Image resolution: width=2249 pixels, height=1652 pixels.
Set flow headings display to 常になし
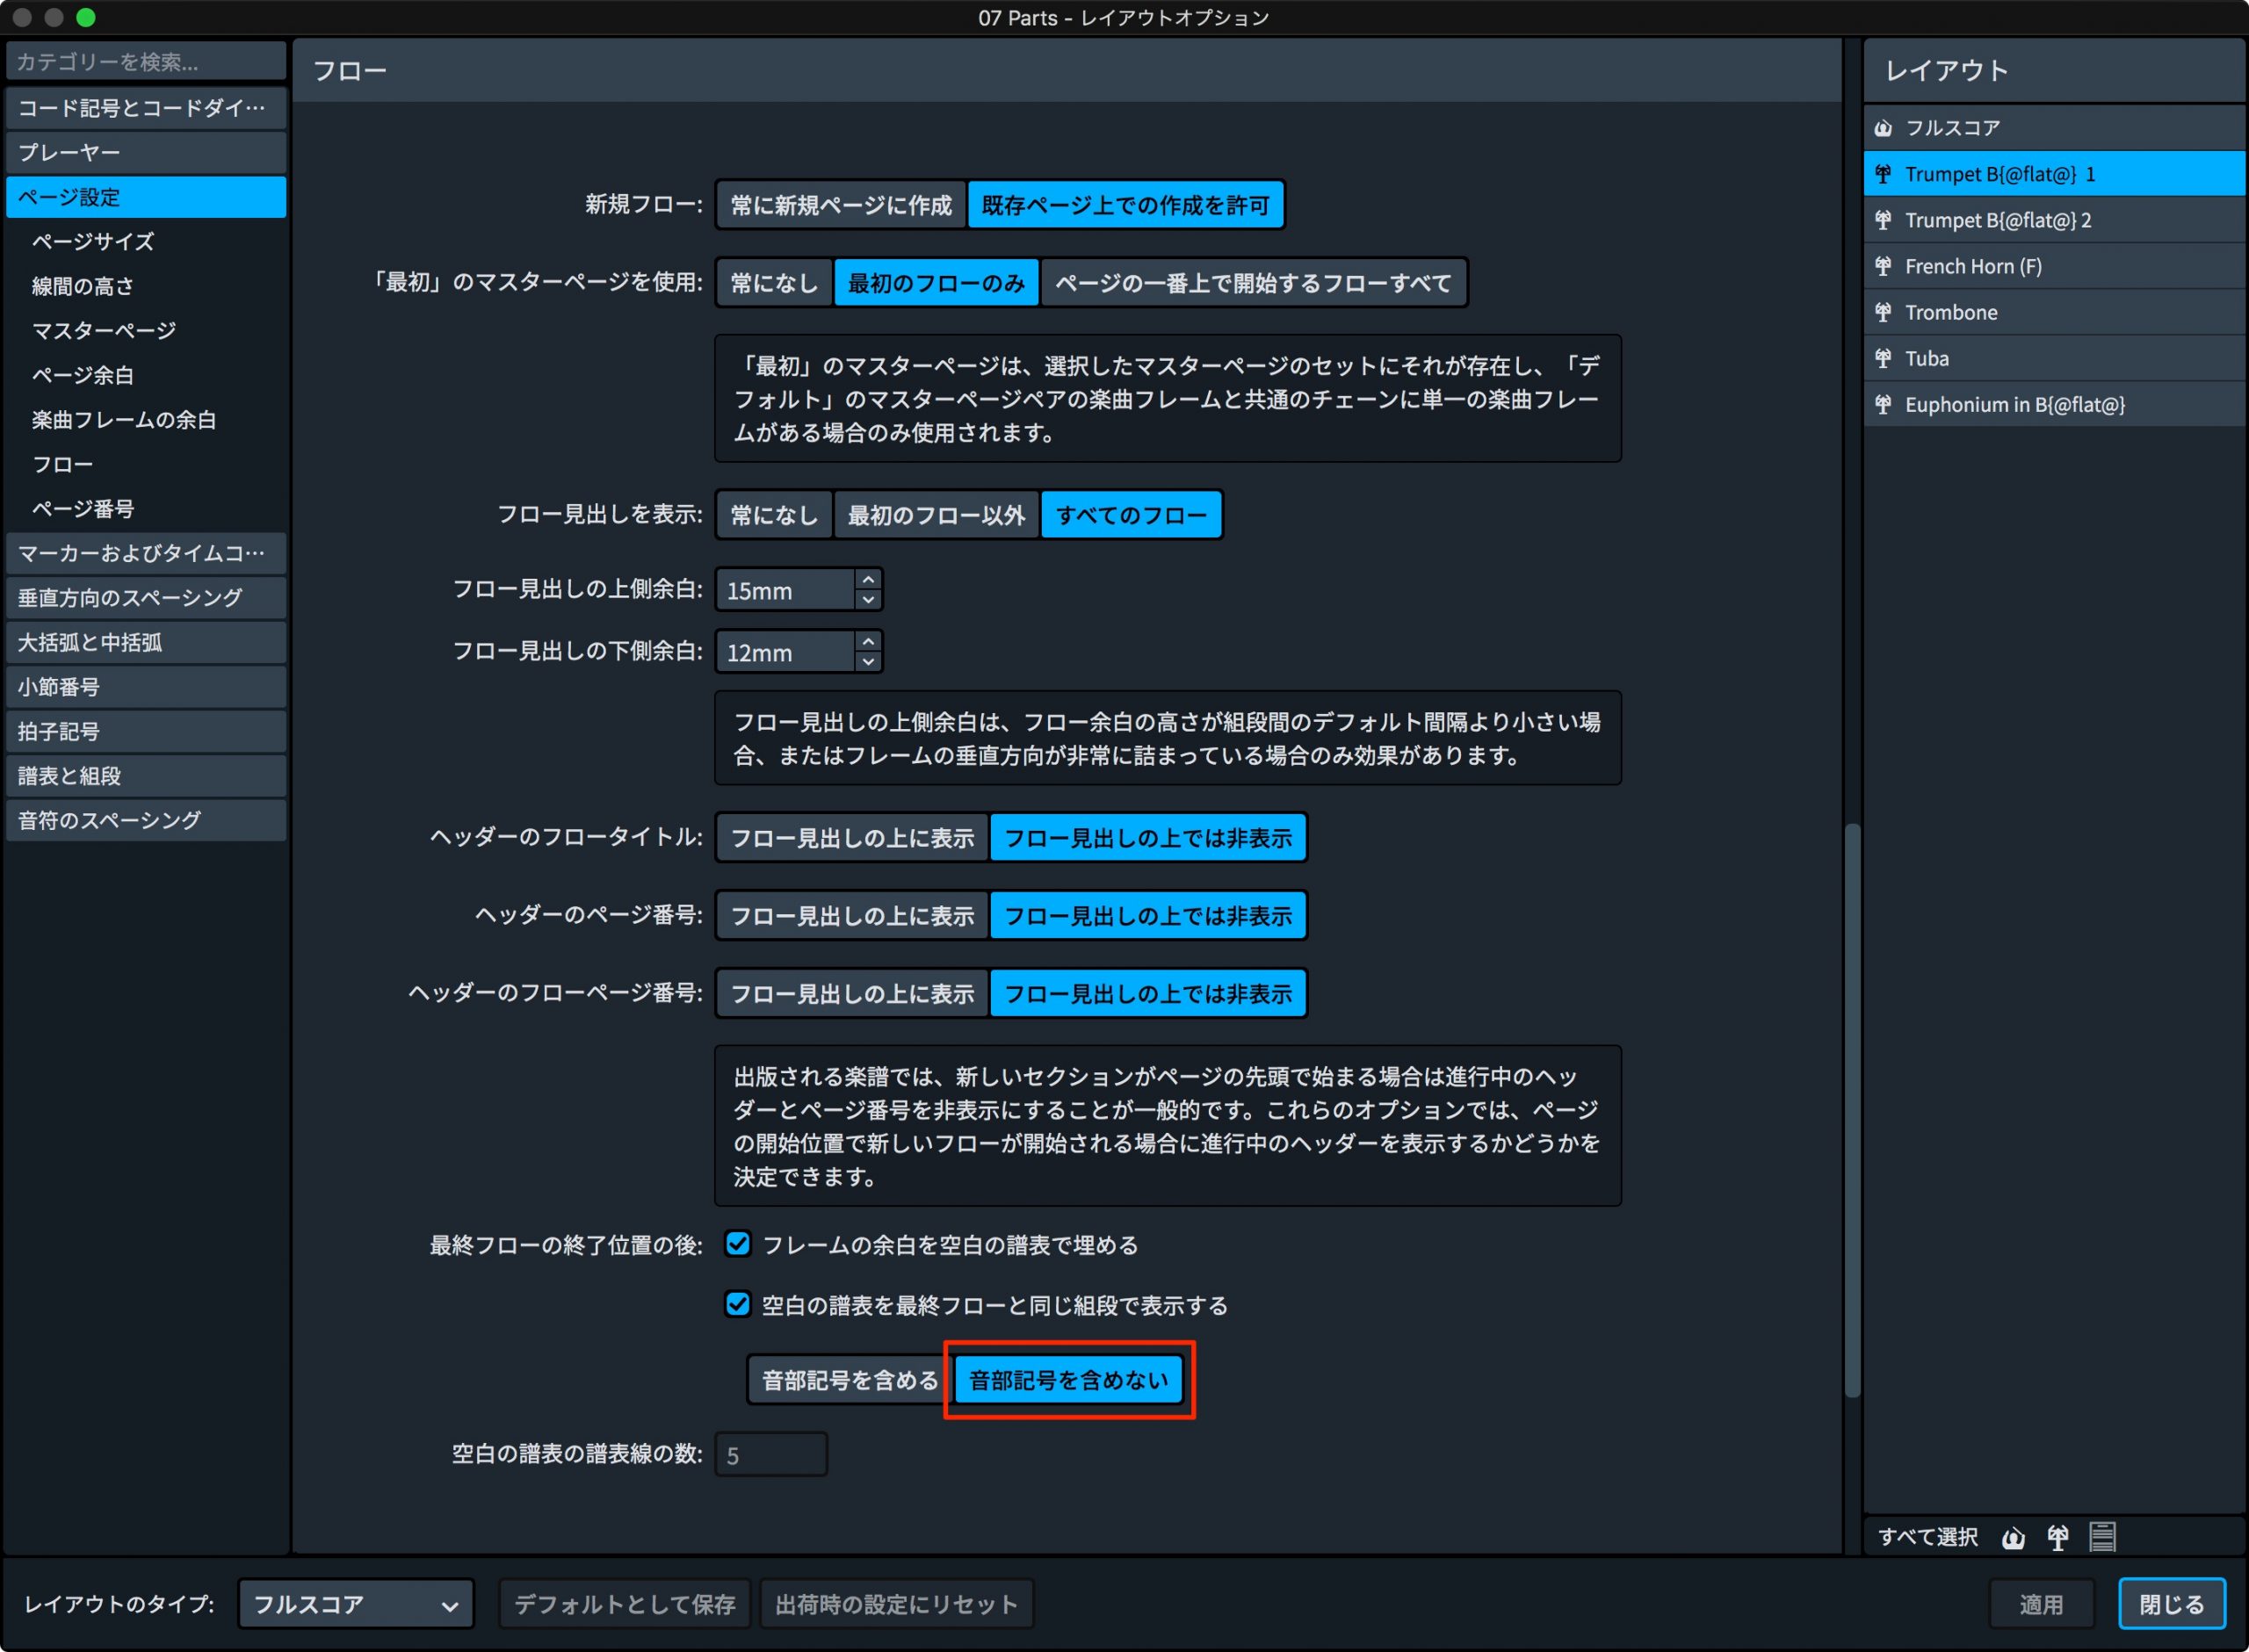point(774,515)
